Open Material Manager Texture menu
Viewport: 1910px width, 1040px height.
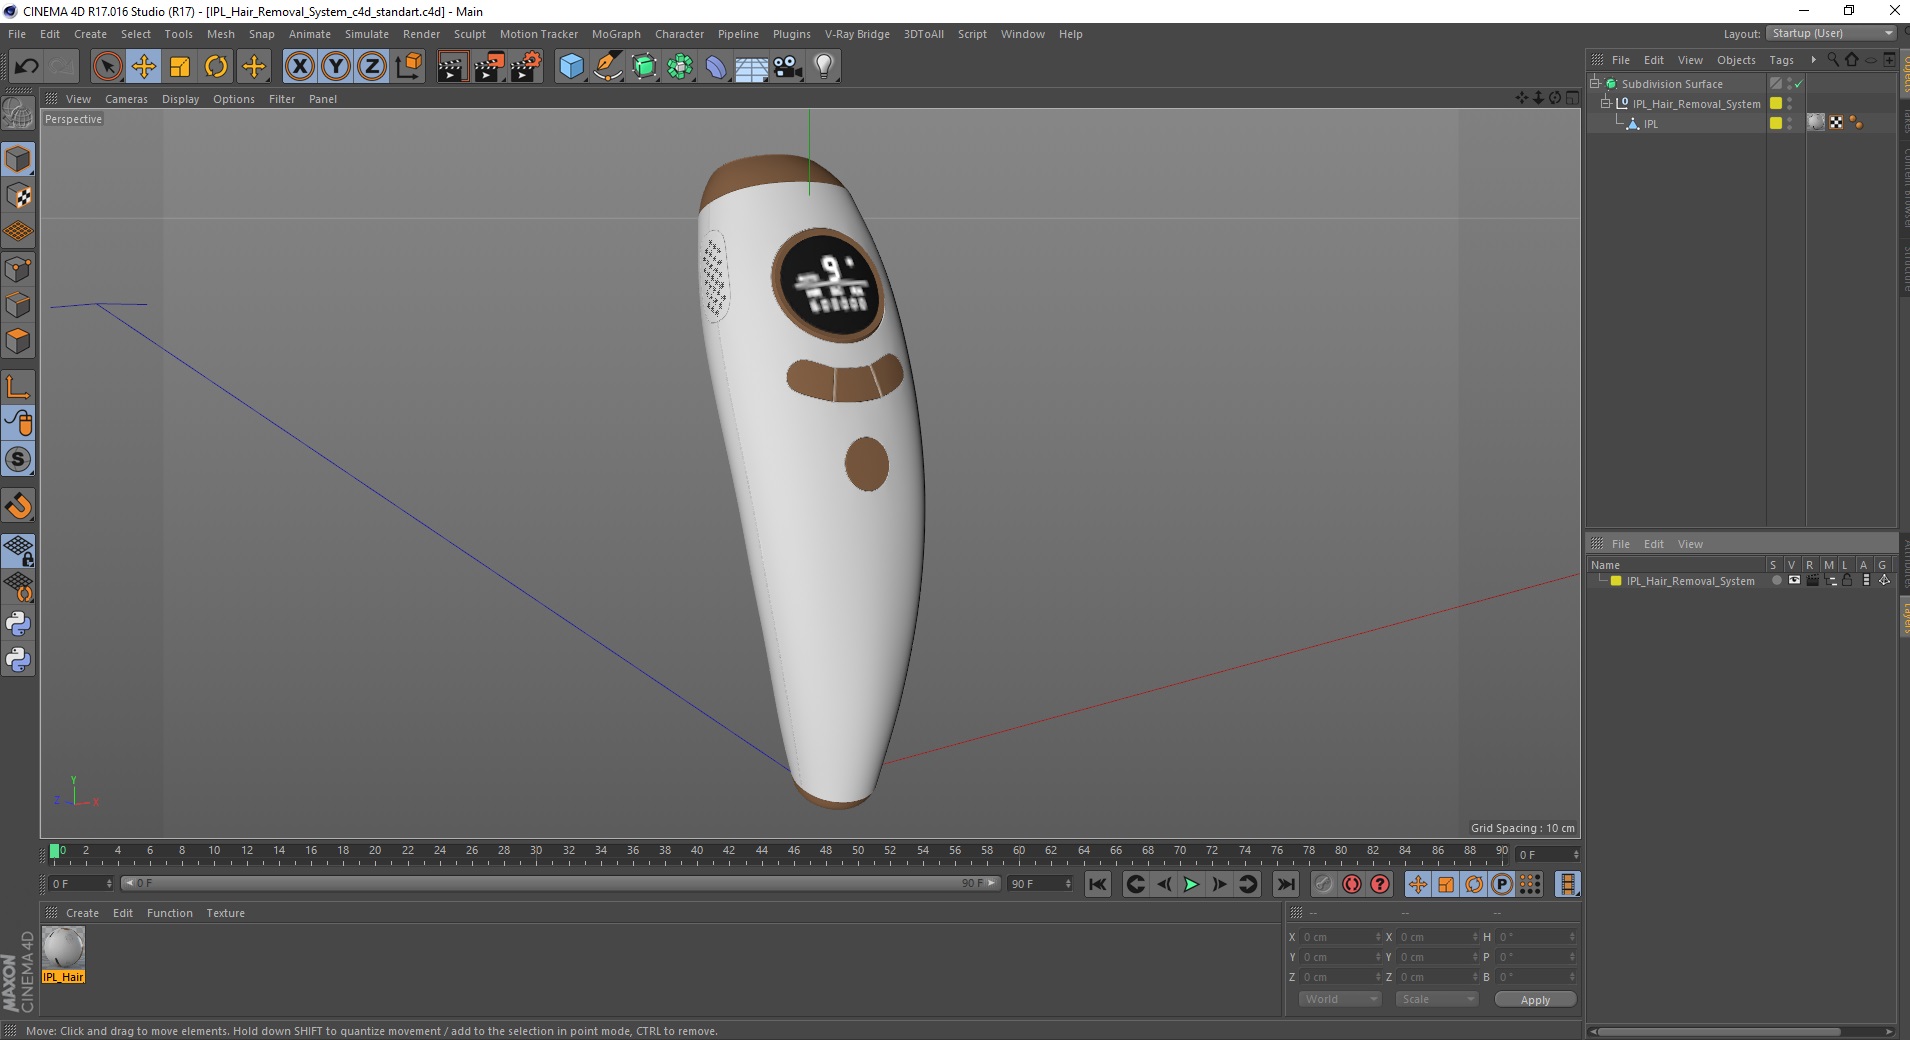coord(225,913)
